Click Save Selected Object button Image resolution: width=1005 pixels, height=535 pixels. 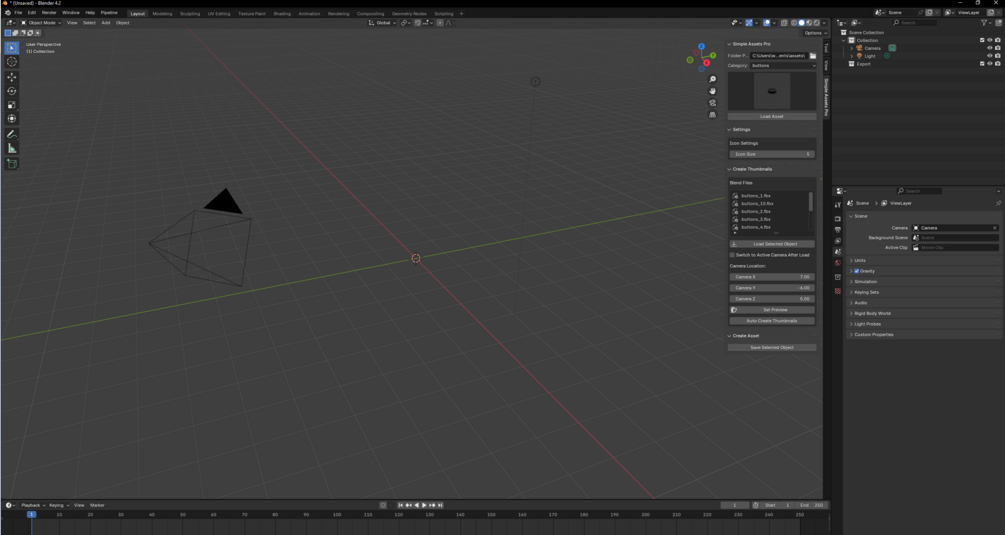[772, 347]
